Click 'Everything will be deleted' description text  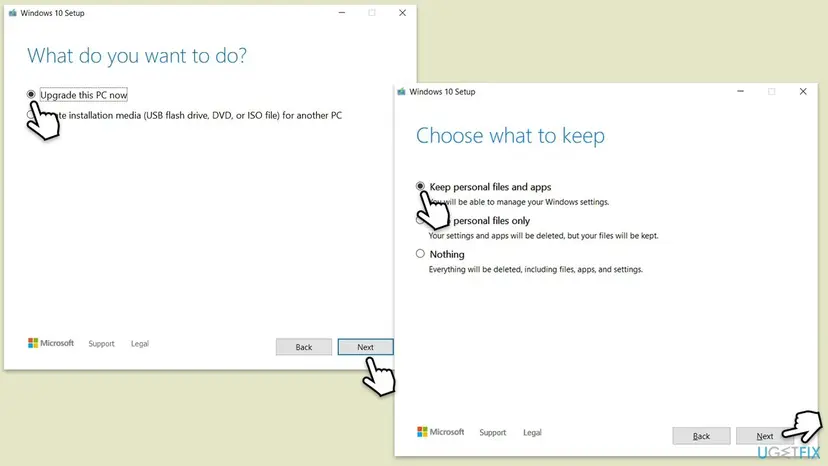click(535, 269)
